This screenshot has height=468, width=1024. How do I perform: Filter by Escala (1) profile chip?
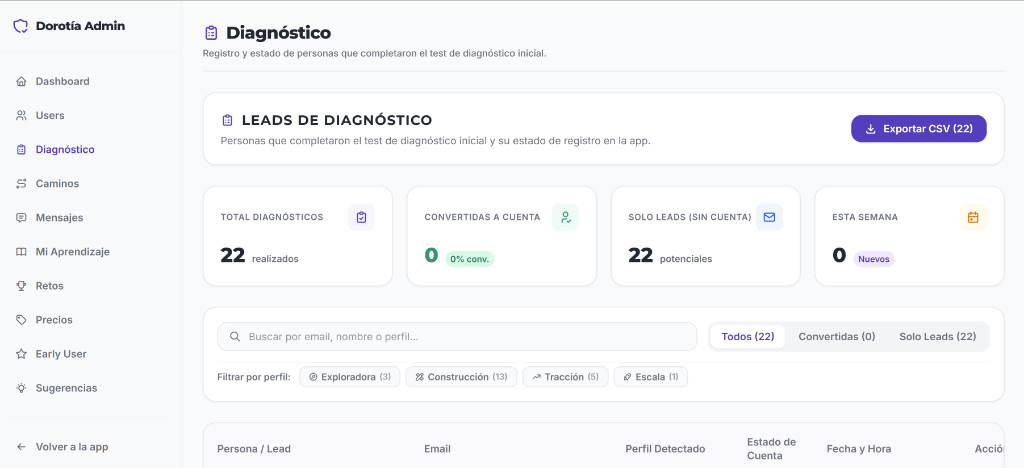[650, 377]
